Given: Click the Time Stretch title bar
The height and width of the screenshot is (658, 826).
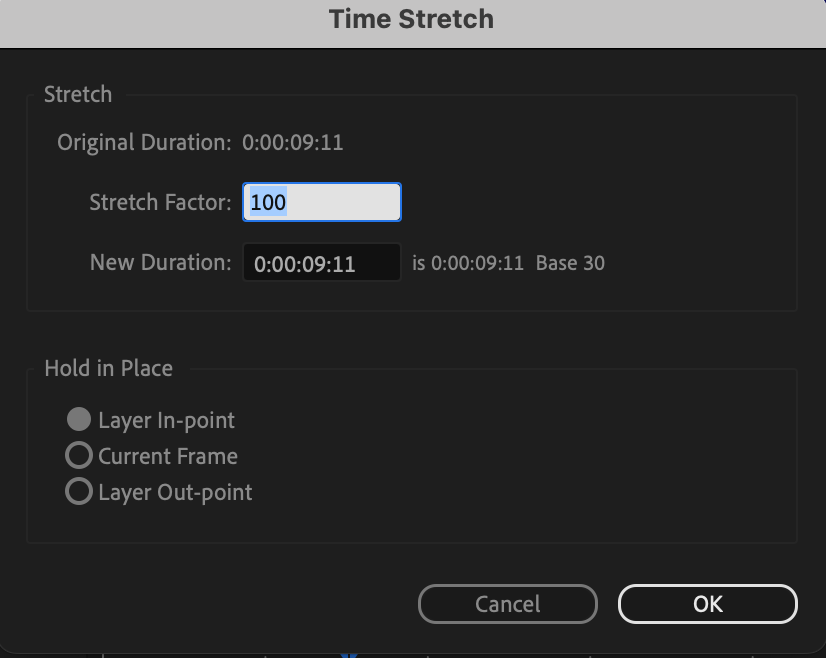Looking at the screenshot, I should [411, 19].
